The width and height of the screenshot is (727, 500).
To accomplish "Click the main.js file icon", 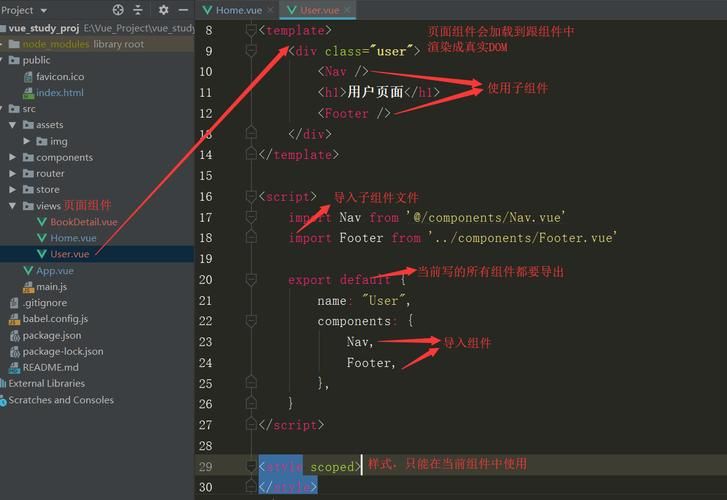I will 28,287.
